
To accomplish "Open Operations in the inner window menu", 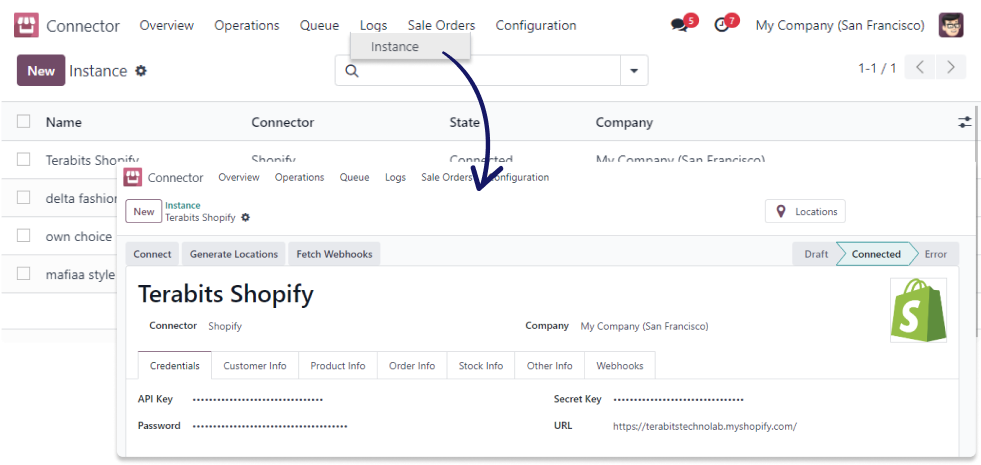I will [299, 178].
